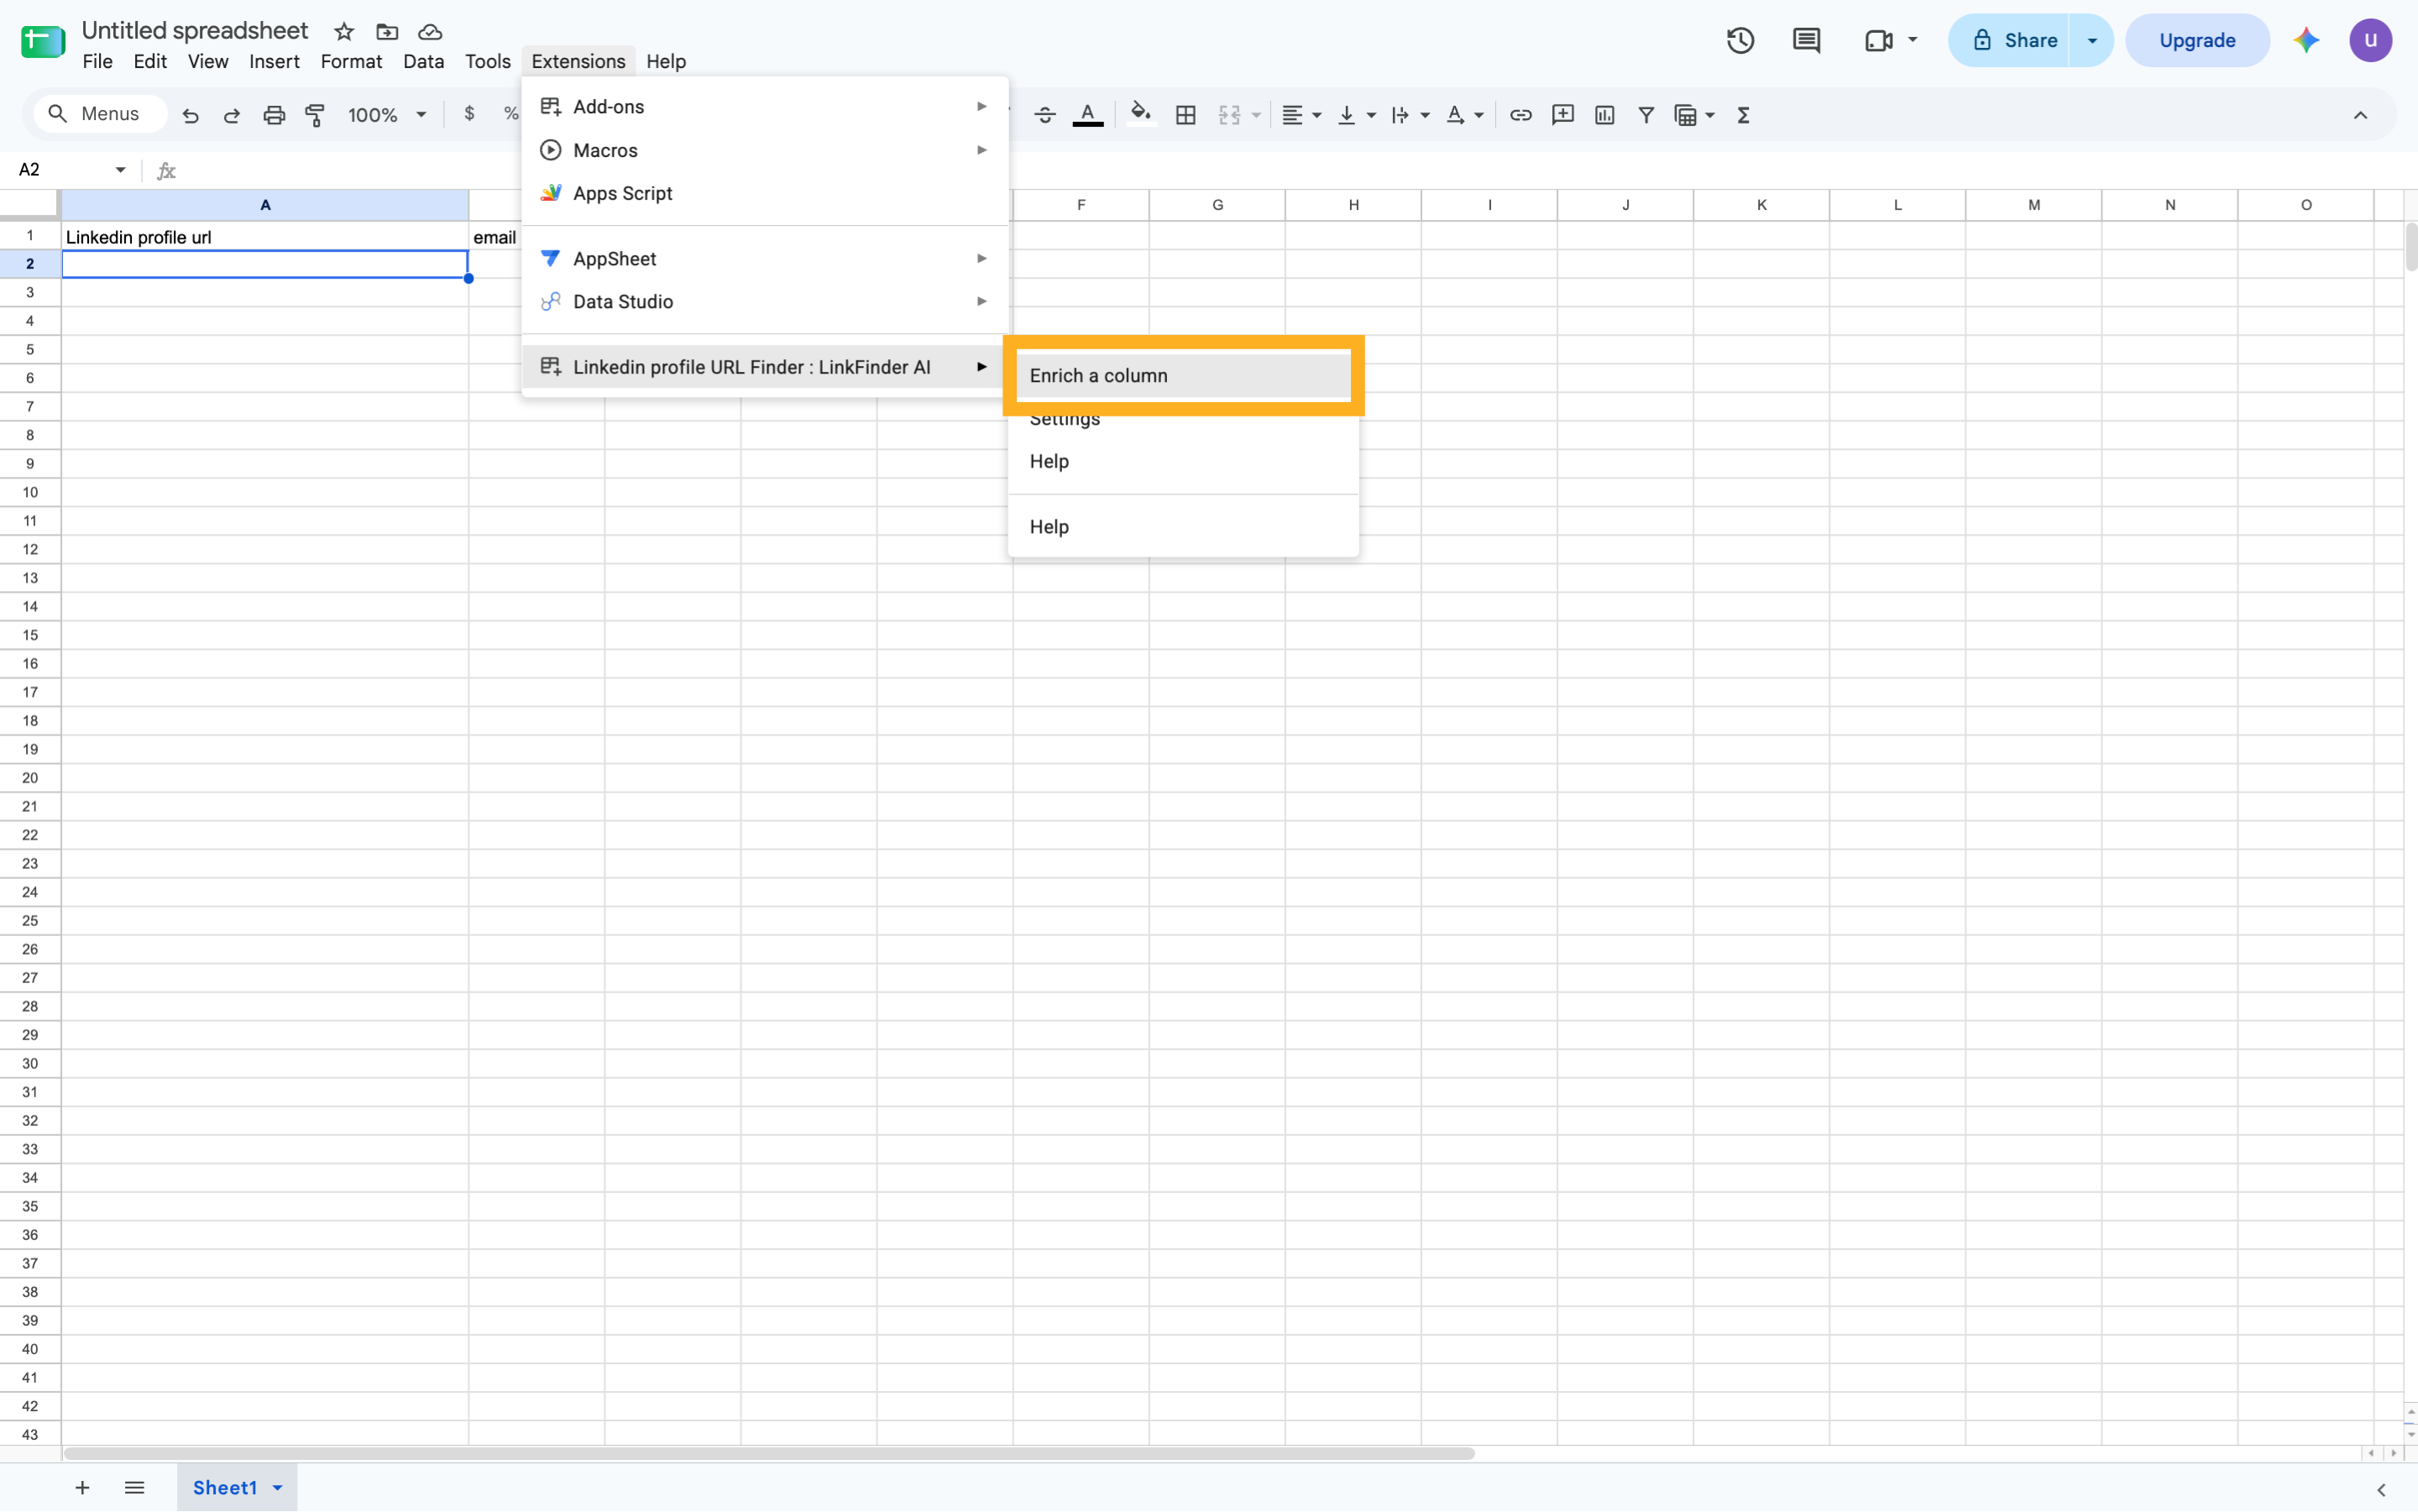Open the Edit menu
The image size is (2418, 1512).
tap(150, 61)
